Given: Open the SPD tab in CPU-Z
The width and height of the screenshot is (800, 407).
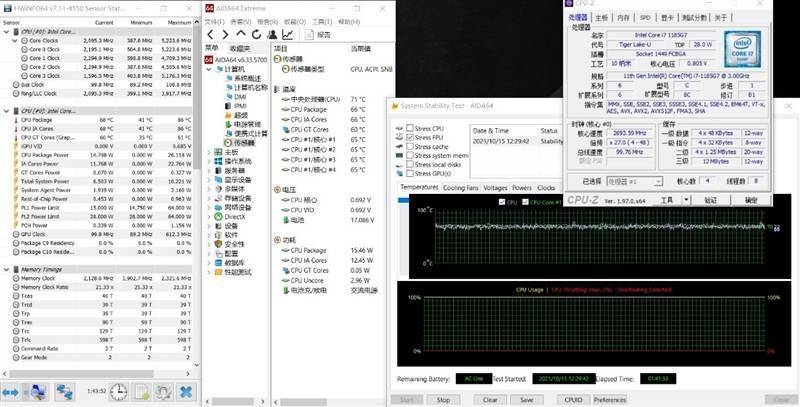Looking at the screenshot, I should [645, 17].
